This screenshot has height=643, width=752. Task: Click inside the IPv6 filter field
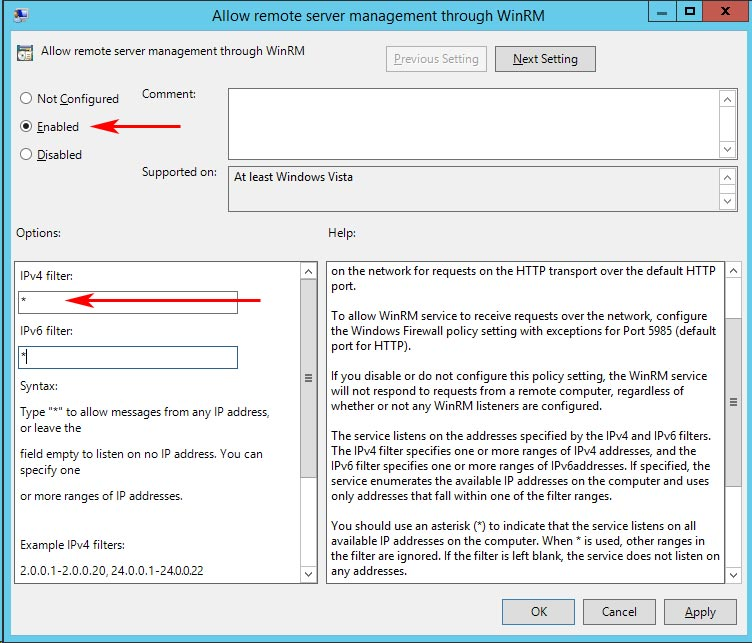[x=128, y=357]
